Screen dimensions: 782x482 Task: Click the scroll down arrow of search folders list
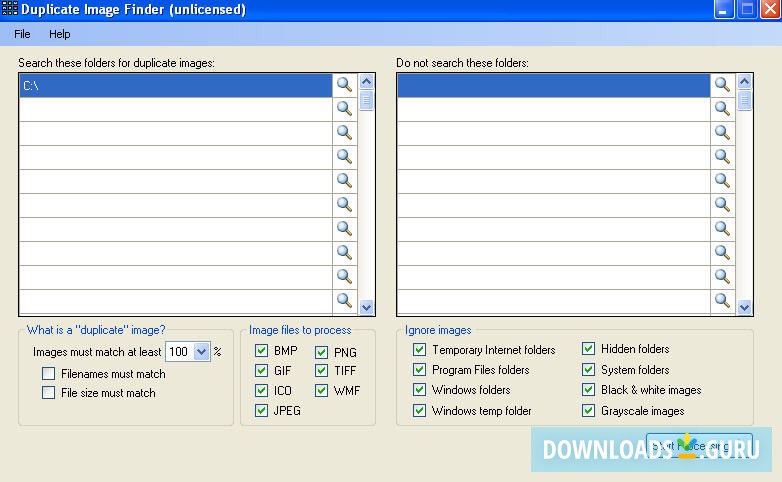coord(366,307)
